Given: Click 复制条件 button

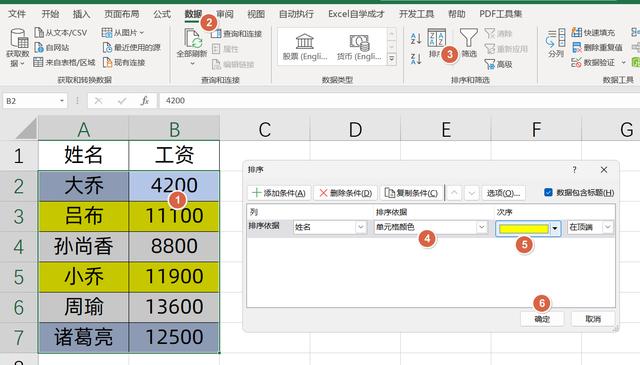Looking at the screenshot, I should (411, 193).
